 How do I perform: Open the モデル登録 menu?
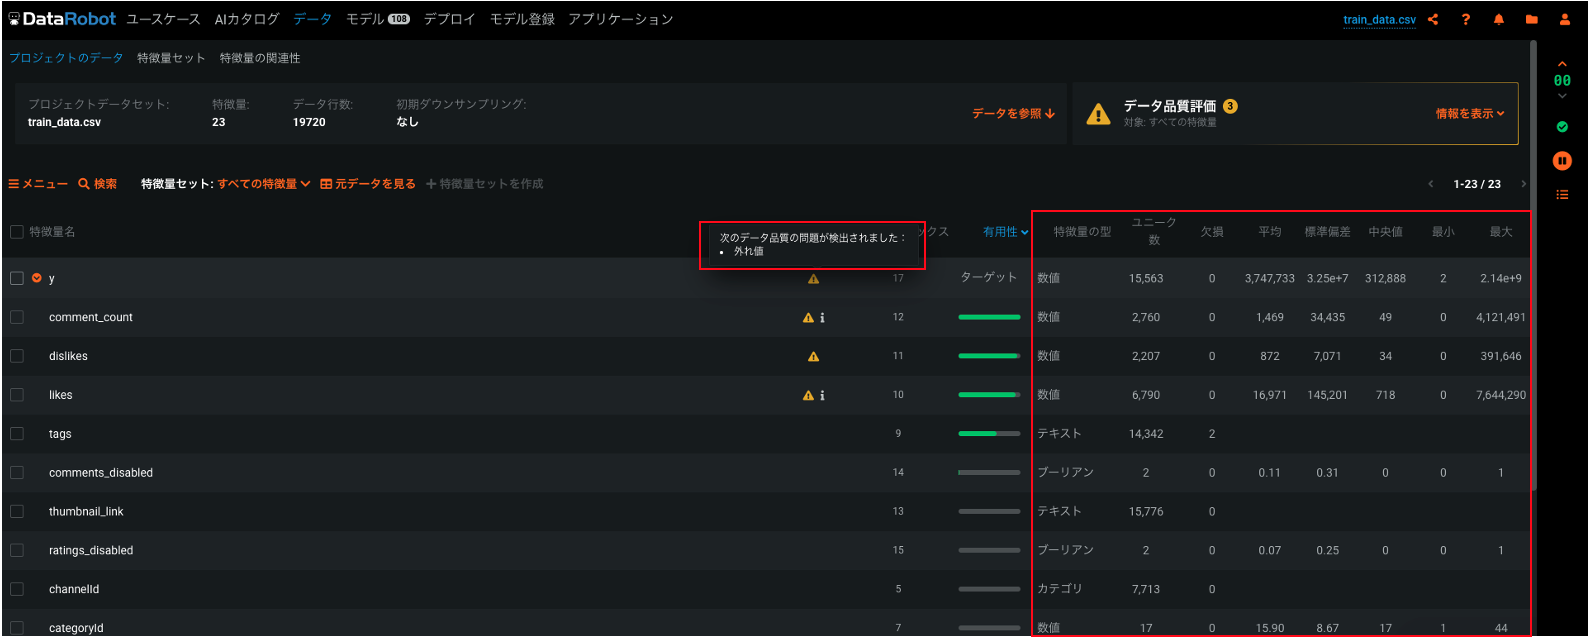(x=522, y=19)
